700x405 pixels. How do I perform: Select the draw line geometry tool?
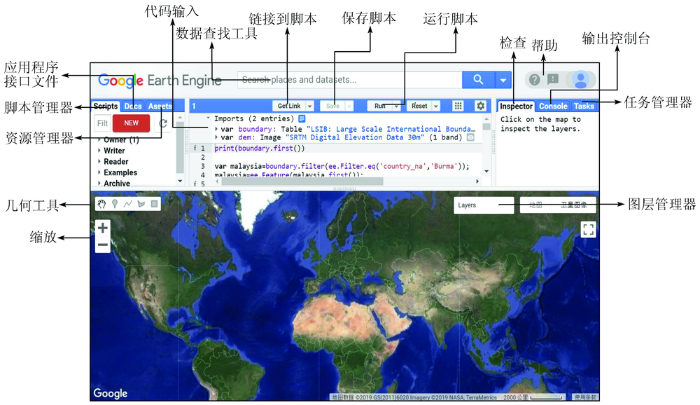click(128, 204)
